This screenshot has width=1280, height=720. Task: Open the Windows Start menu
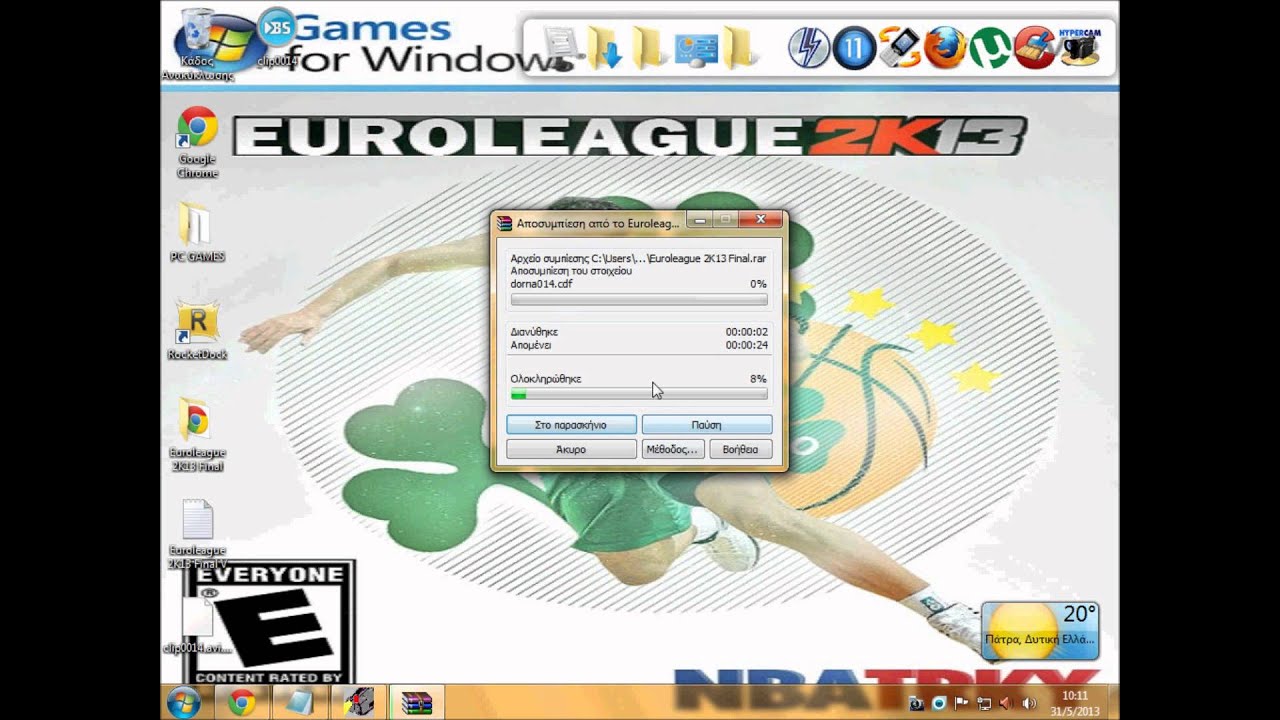click(184, 703)
